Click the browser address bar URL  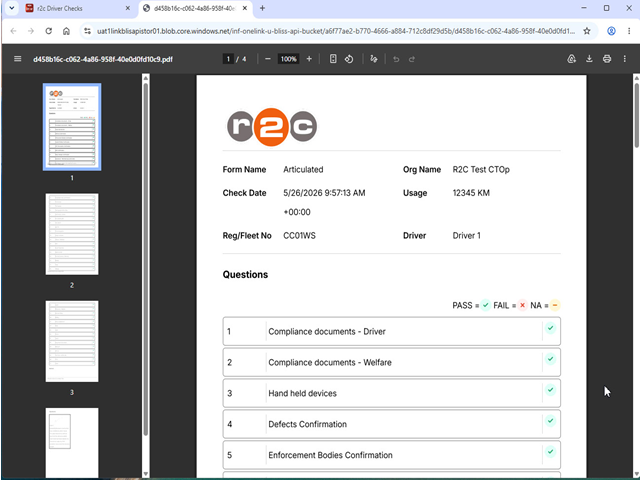click(336, 31)
